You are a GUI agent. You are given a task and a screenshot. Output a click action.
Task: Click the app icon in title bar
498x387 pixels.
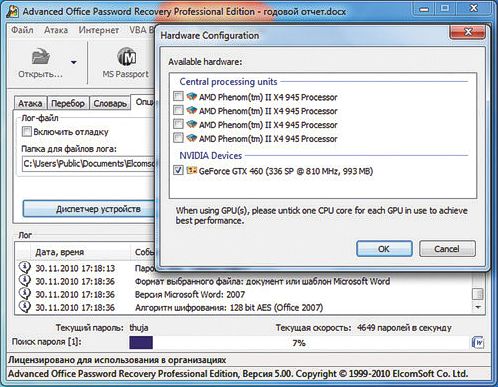(13, 11)
